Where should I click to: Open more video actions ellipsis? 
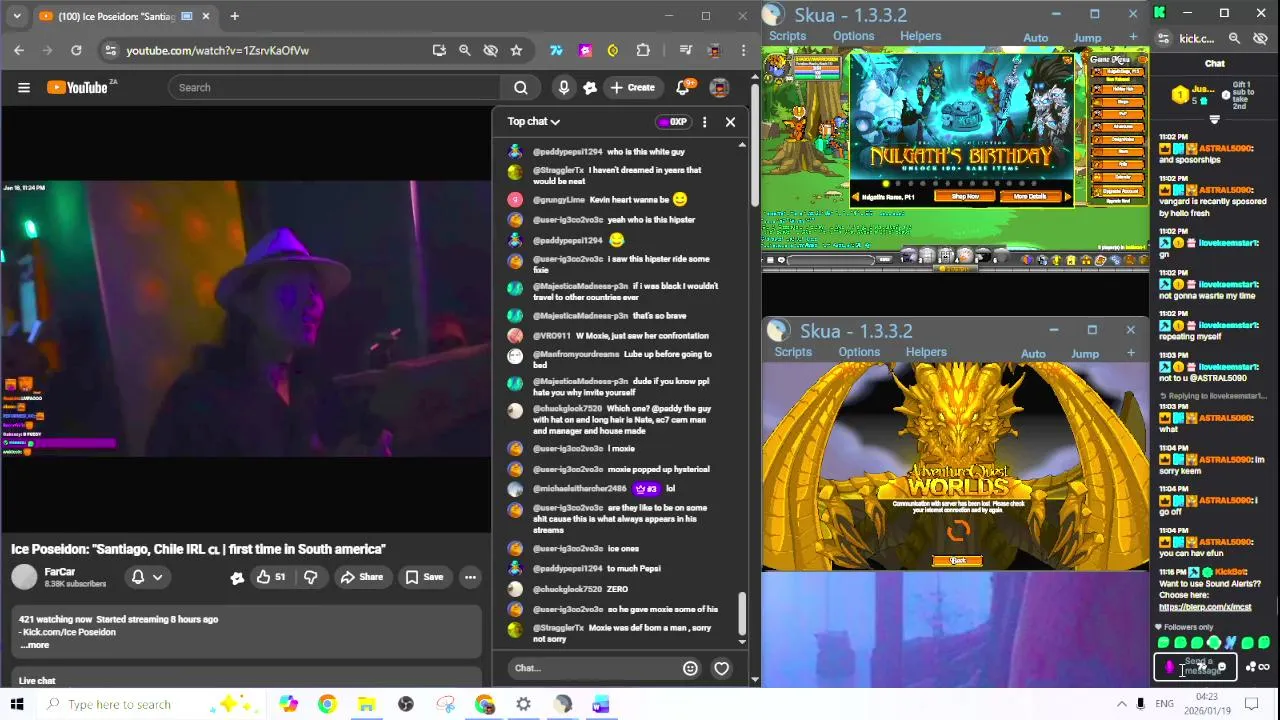pos(470,577)
